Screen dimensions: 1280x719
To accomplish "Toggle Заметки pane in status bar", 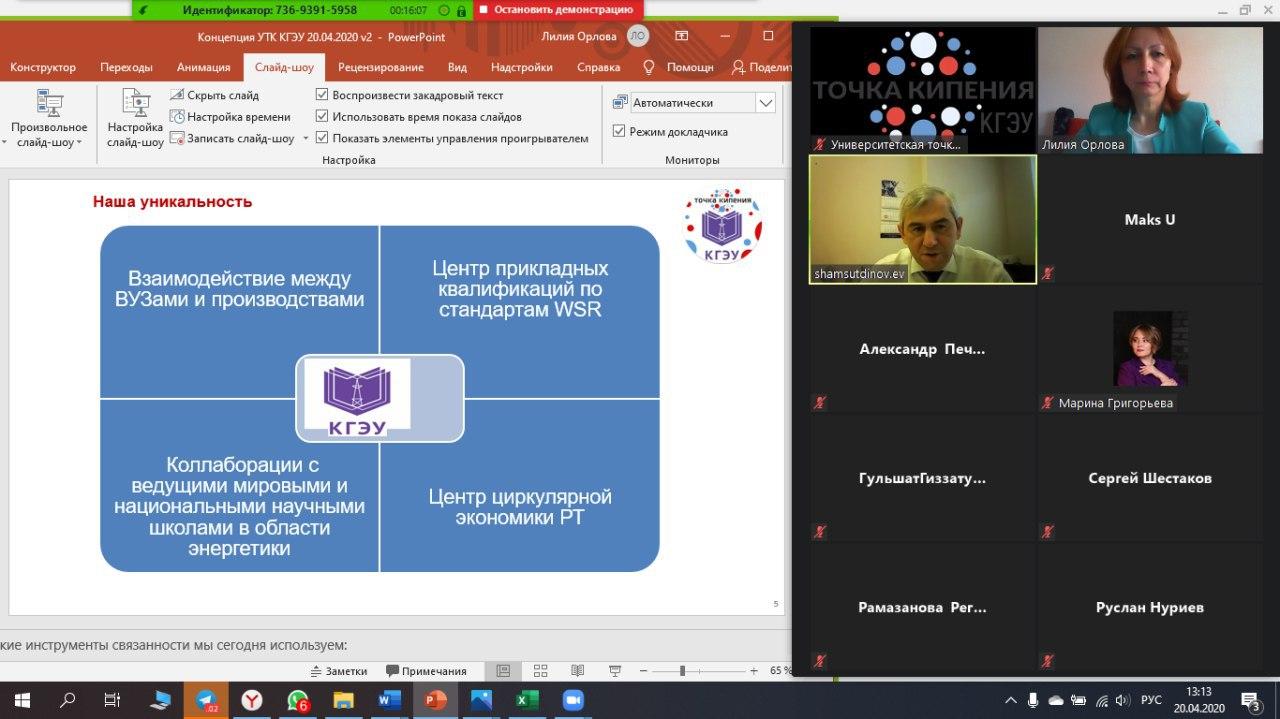I will point(339,671).
